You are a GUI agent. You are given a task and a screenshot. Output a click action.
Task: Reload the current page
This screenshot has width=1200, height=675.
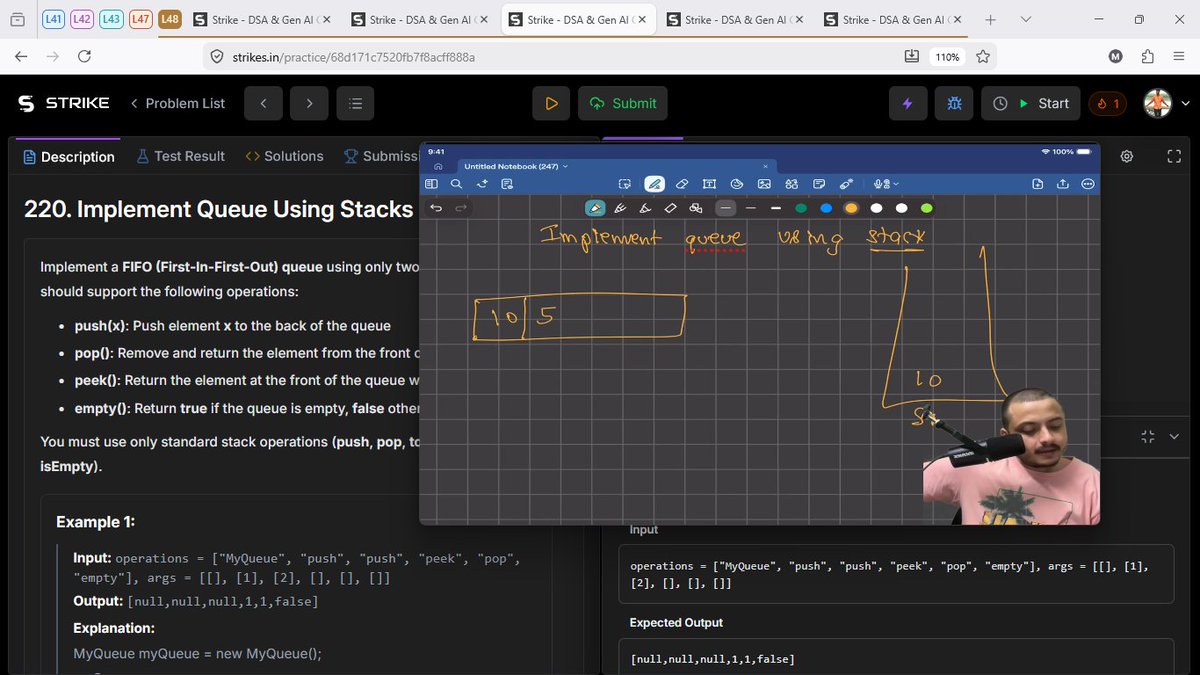click(84, 57)
